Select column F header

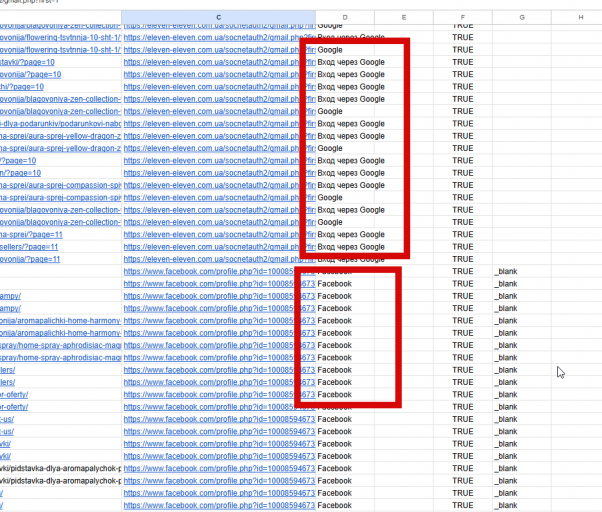coord(463,17)
